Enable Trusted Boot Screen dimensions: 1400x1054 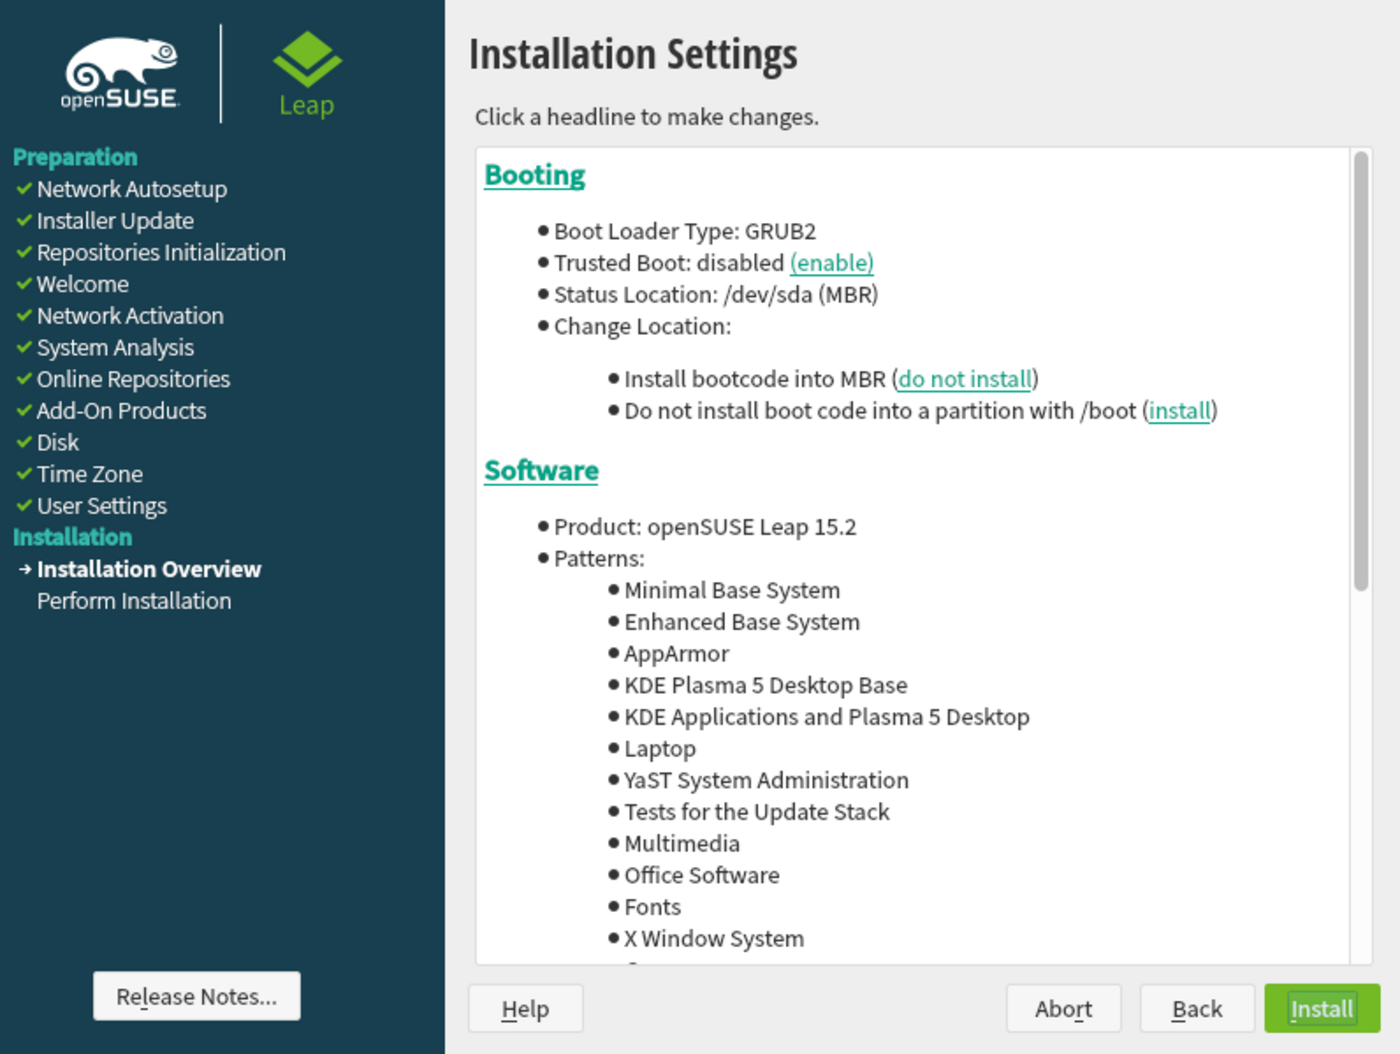[x=831, y=263]
